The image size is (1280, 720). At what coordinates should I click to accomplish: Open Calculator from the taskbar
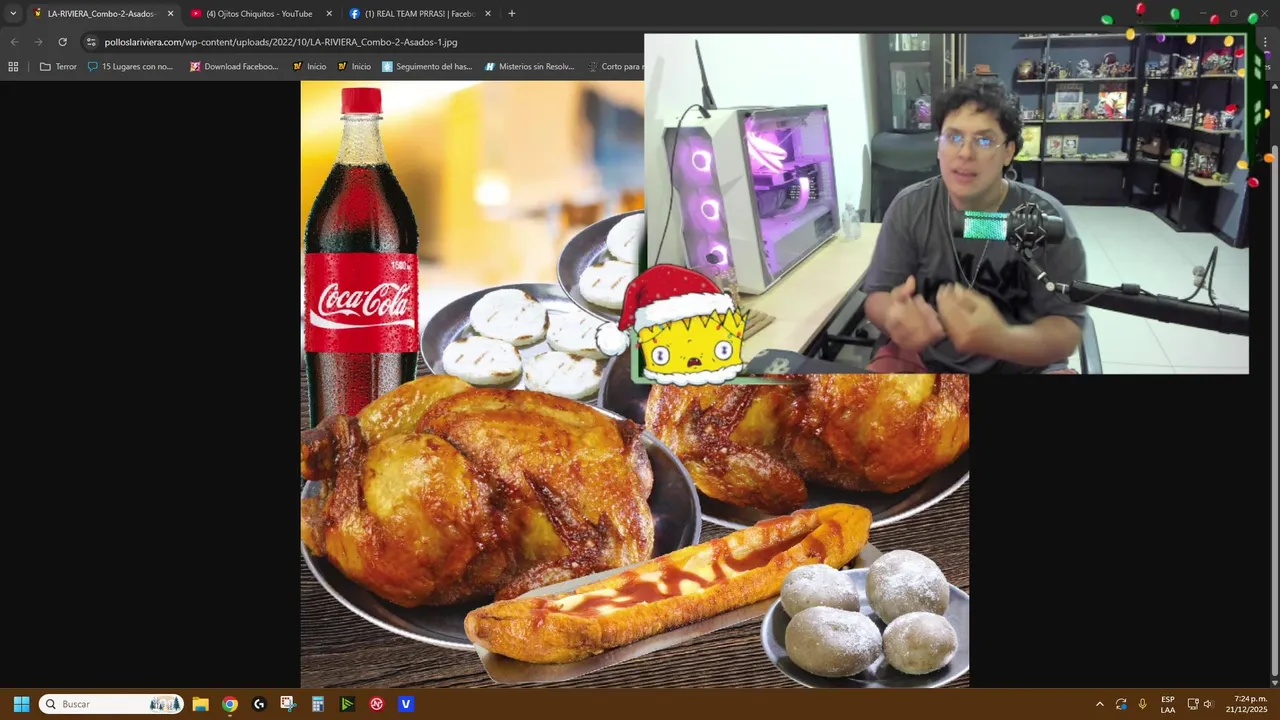318,704
